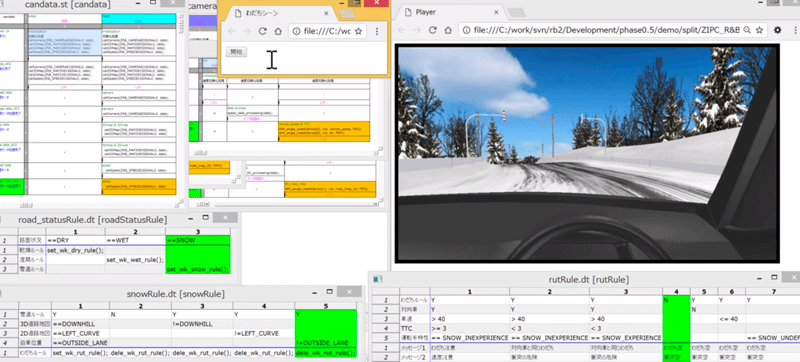The height and width of the screenshot is (362, 800).
Task: Select ==OUTSIDE_LANE cell in snowRule table
Action: click(x=80, y=343)
